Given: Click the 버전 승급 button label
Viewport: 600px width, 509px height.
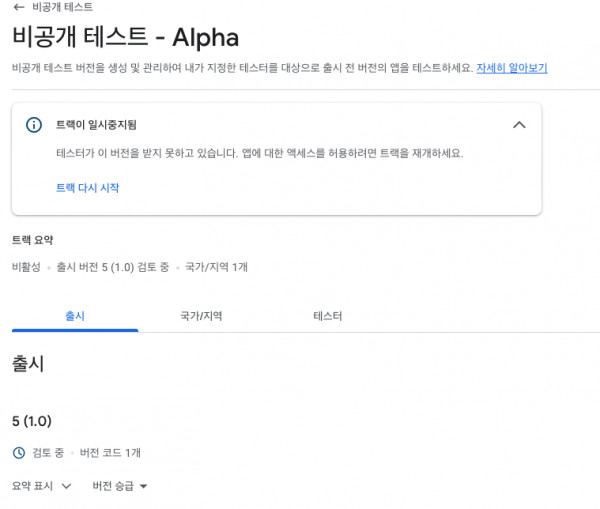Looking at the screenshot, I should coord(113,486).
